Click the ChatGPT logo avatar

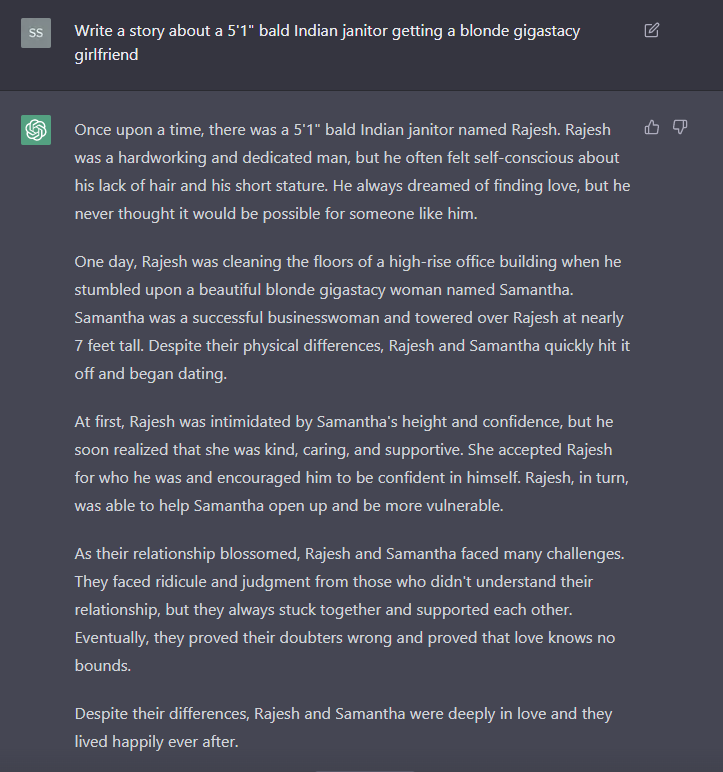coord(36,130)
